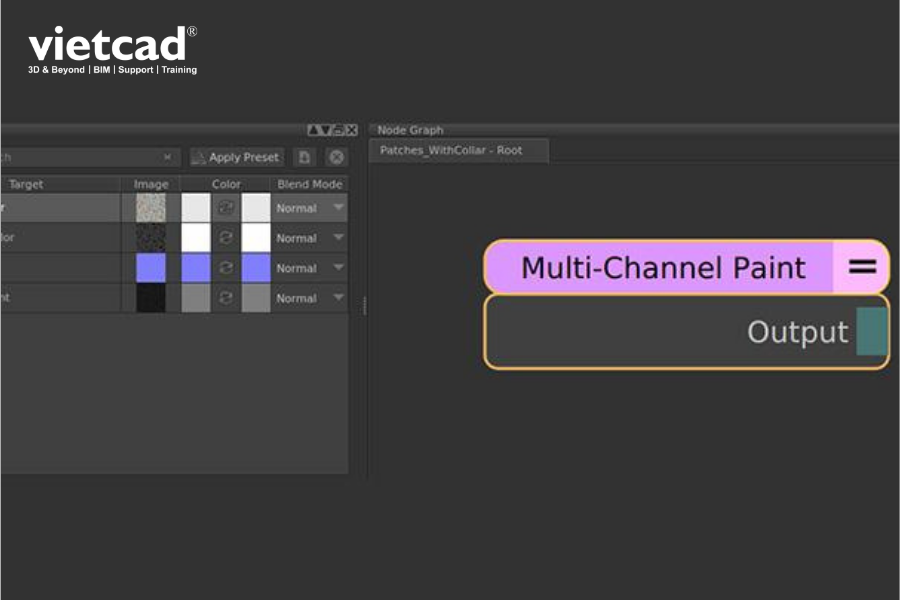Click the panel down-arrow icon
900x600 pixels.
pos(325,130)
